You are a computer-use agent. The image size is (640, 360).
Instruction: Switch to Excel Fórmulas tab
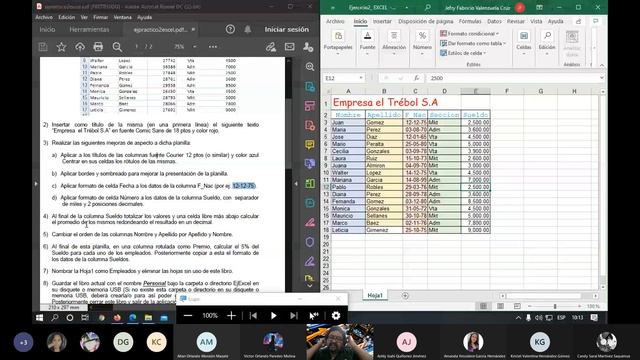tap(470, 21)
